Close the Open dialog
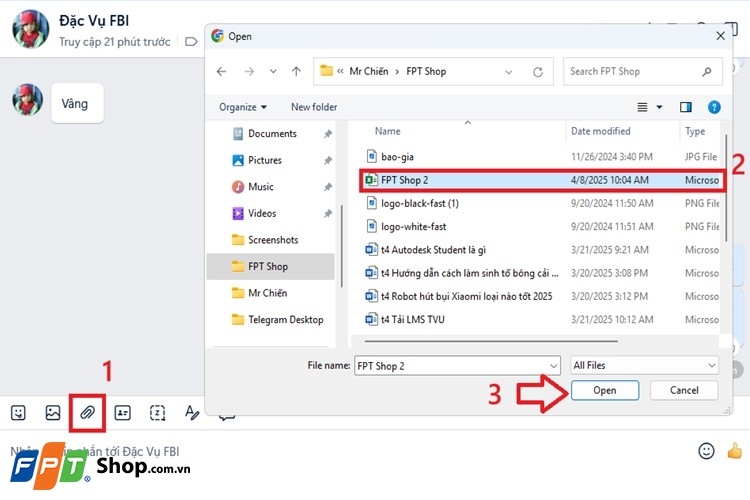This screenshot has height=500, width=750. (720, 36)
